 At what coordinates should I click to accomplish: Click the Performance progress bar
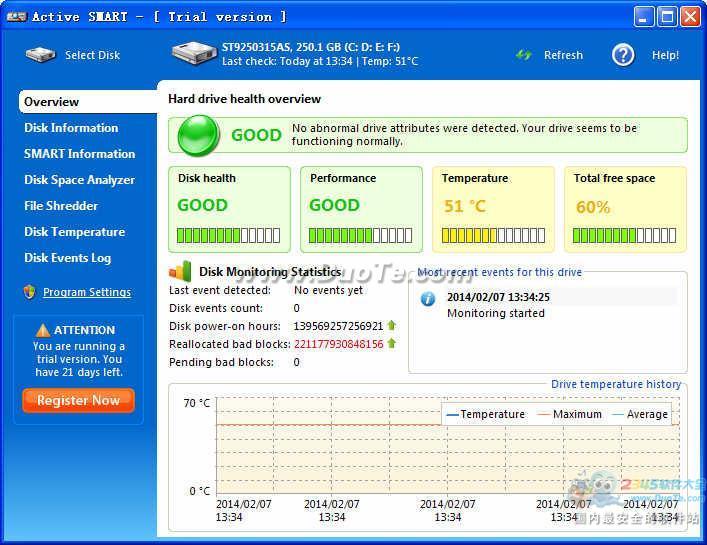coord(360,235)
